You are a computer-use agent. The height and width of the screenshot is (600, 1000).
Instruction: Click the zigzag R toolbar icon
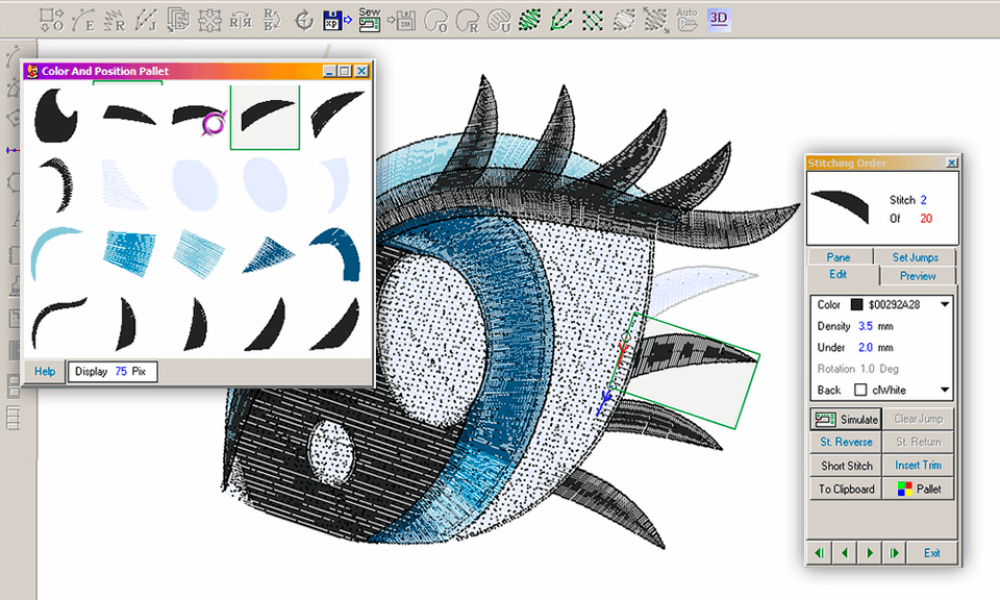(114, 20)
